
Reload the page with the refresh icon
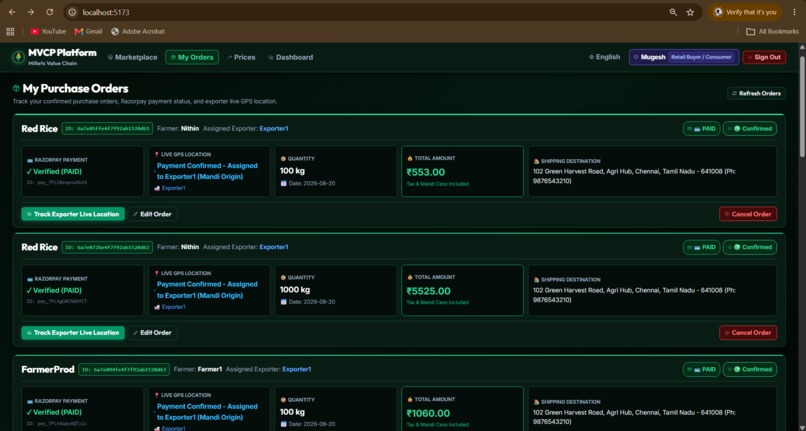pyautogui.click(x=49, y=12)
